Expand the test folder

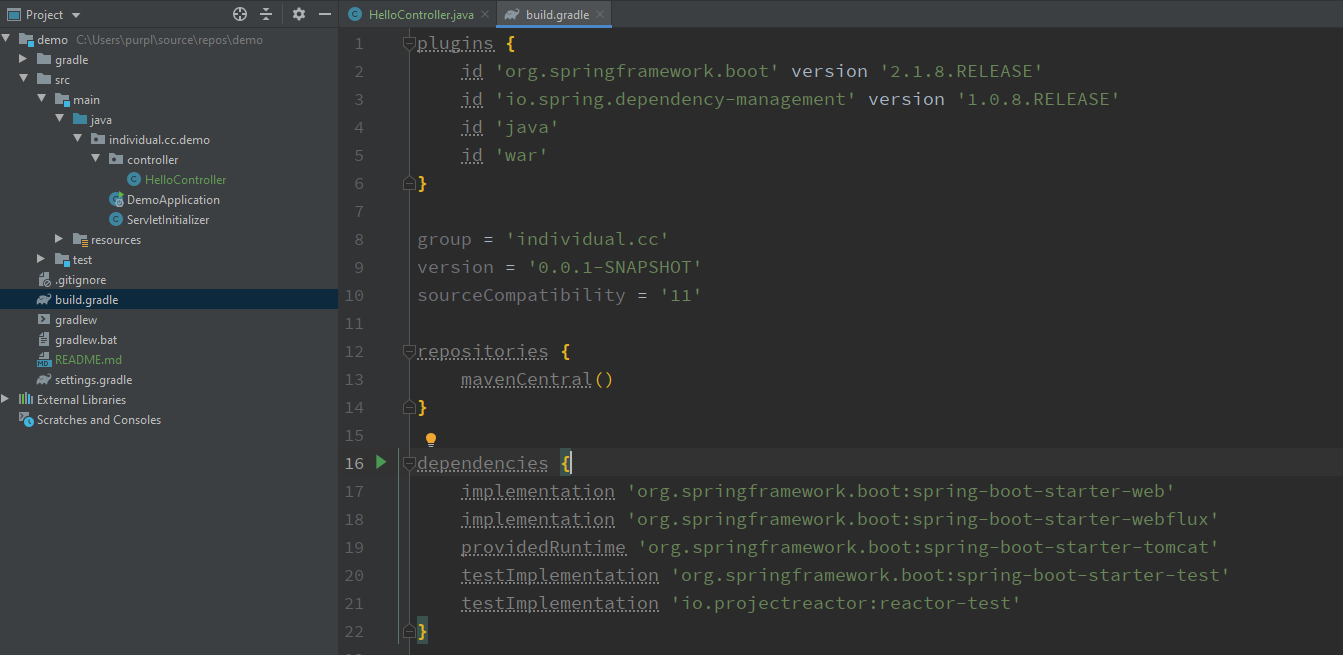[41, 259]
